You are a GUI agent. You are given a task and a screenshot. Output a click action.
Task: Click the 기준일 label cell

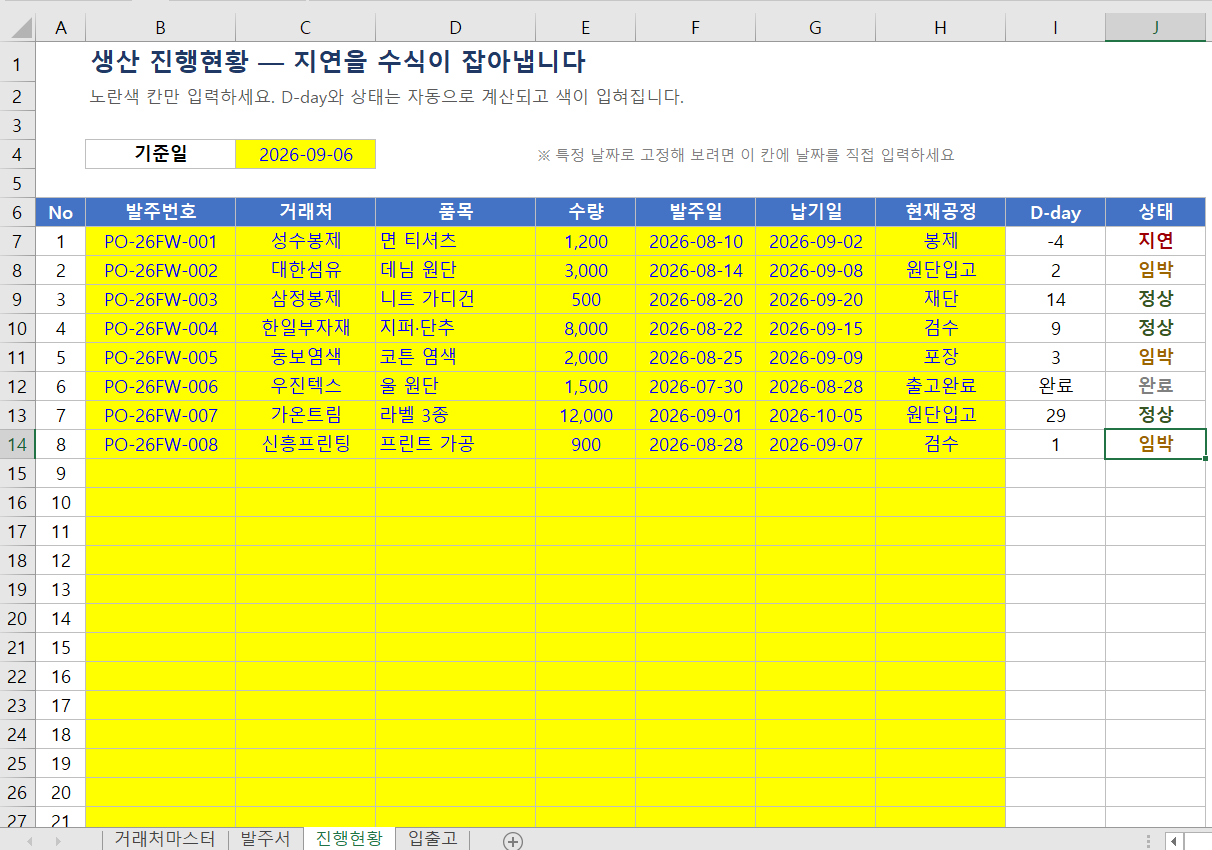[161, 155]
